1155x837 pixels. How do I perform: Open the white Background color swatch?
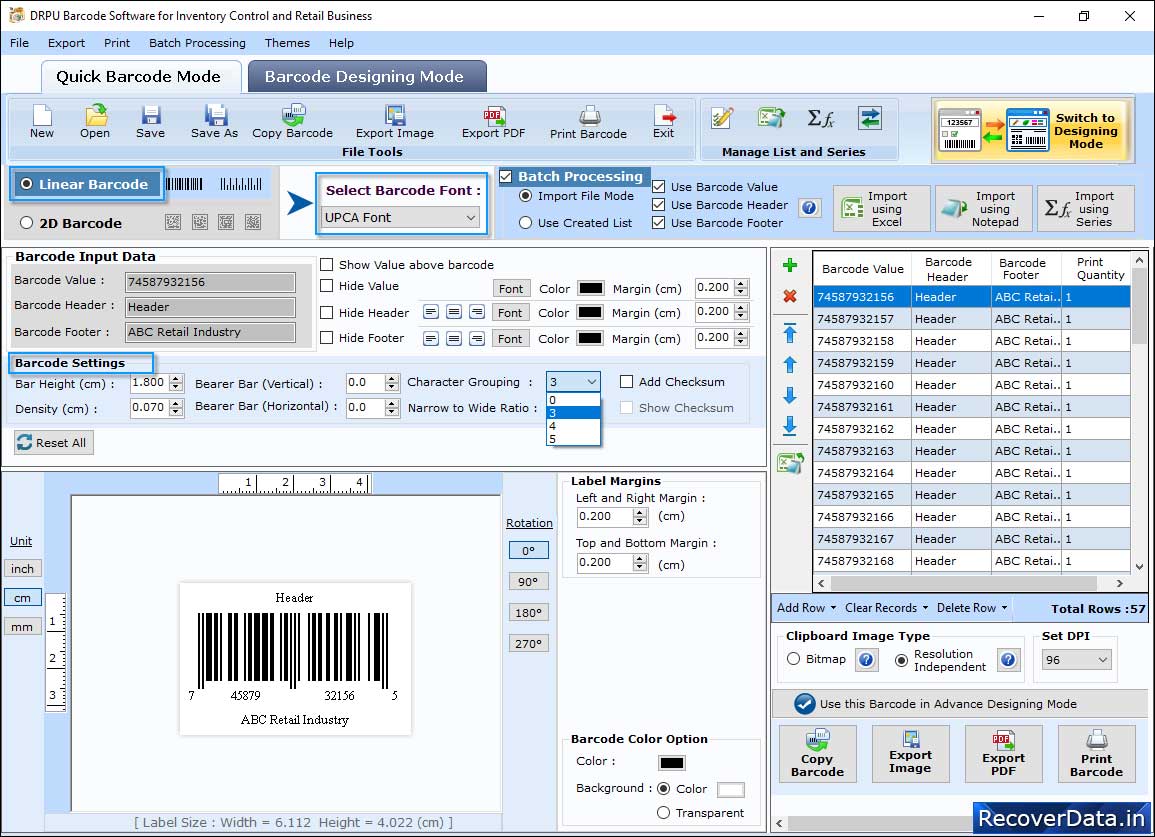coord(730,790)
